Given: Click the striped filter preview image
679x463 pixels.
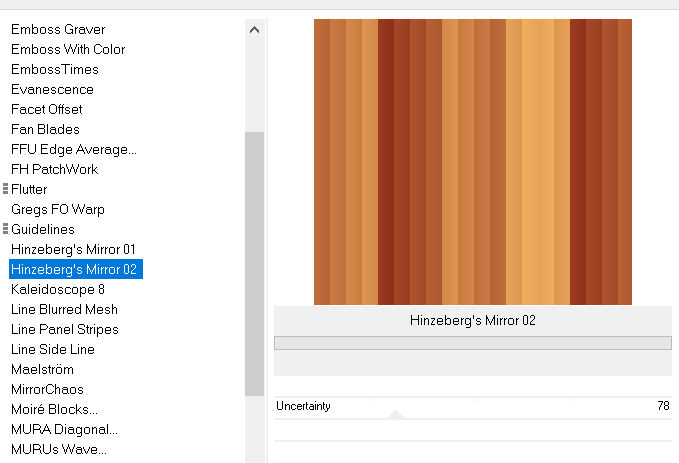Looking at the screenshot, I should point(473,162).
